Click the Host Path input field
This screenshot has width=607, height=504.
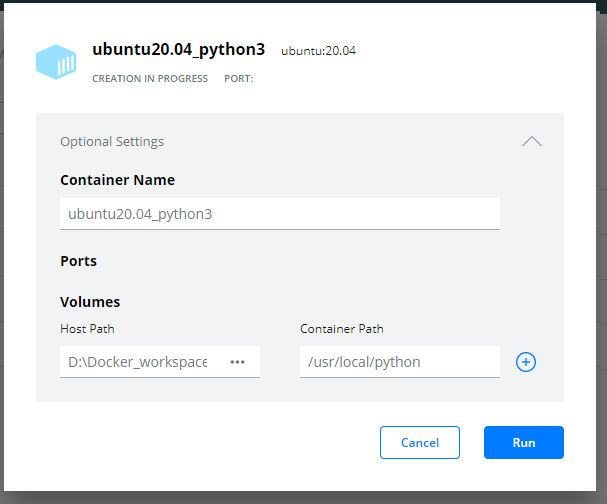click(160, 362)
